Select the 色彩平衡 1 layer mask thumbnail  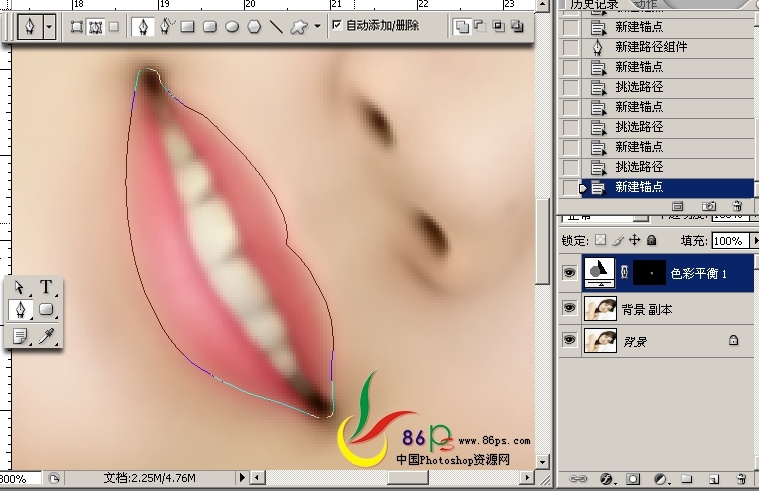(650, 273)
